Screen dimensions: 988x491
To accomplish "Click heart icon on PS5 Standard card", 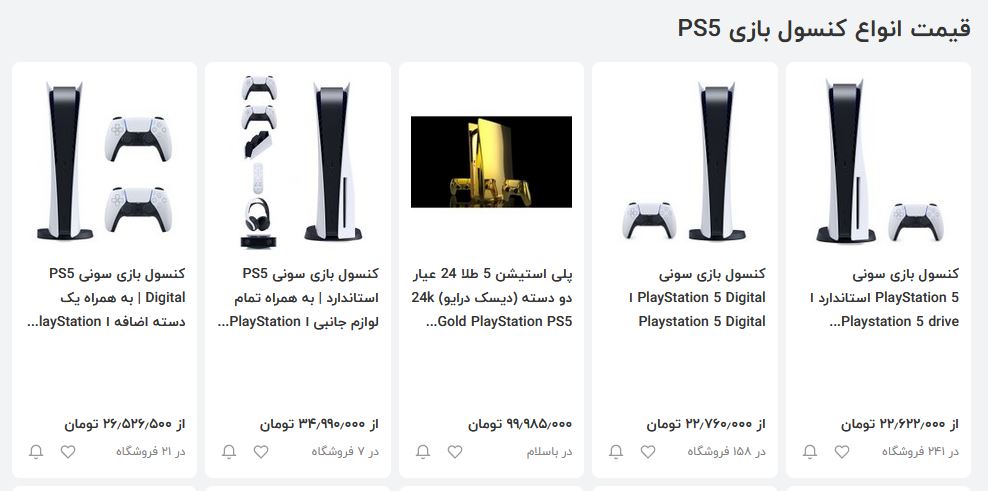I will click(x=841, y=452).
